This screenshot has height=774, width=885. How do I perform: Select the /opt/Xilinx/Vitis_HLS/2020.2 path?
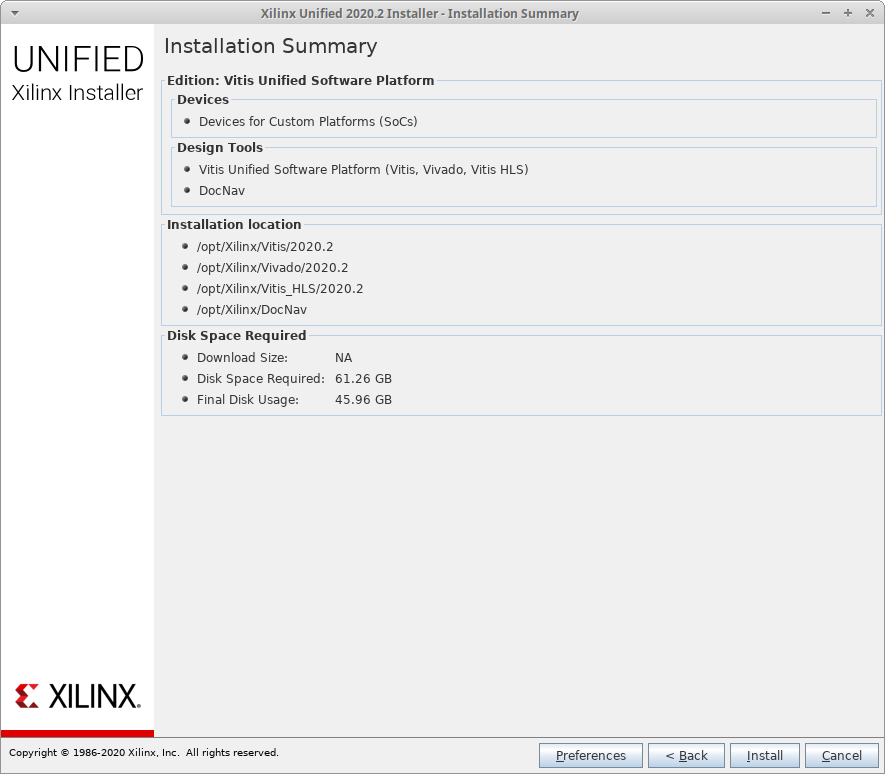[280, 289]
